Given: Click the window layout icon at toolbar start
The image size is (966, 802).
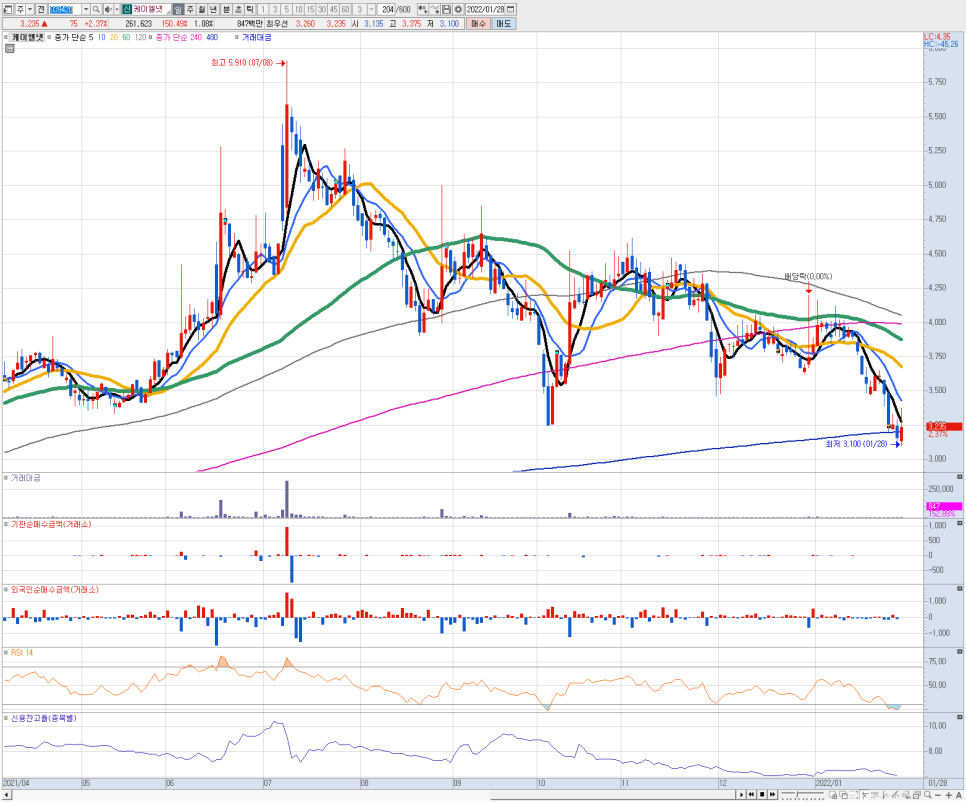Looking at the screenshot, I should pos(7,9).
